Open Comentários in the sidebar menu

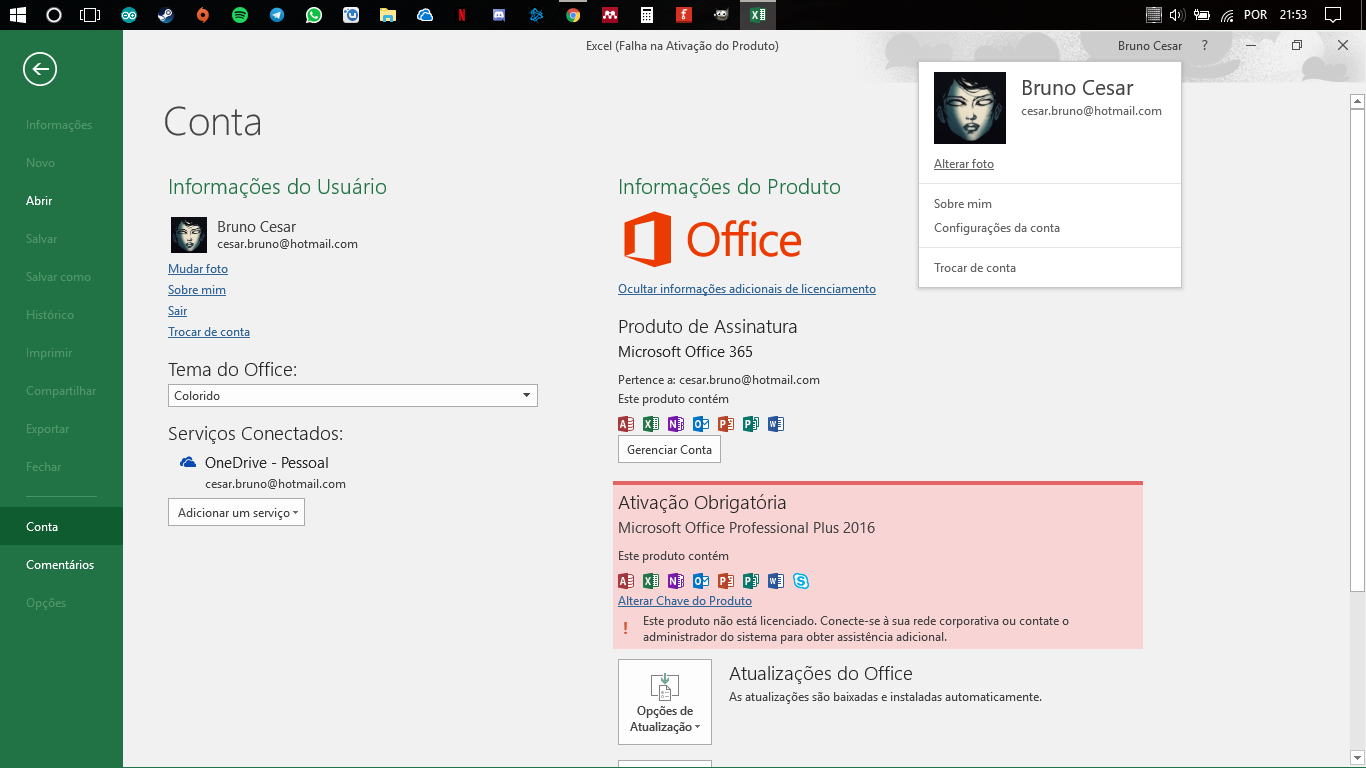[x=60, y=564]
